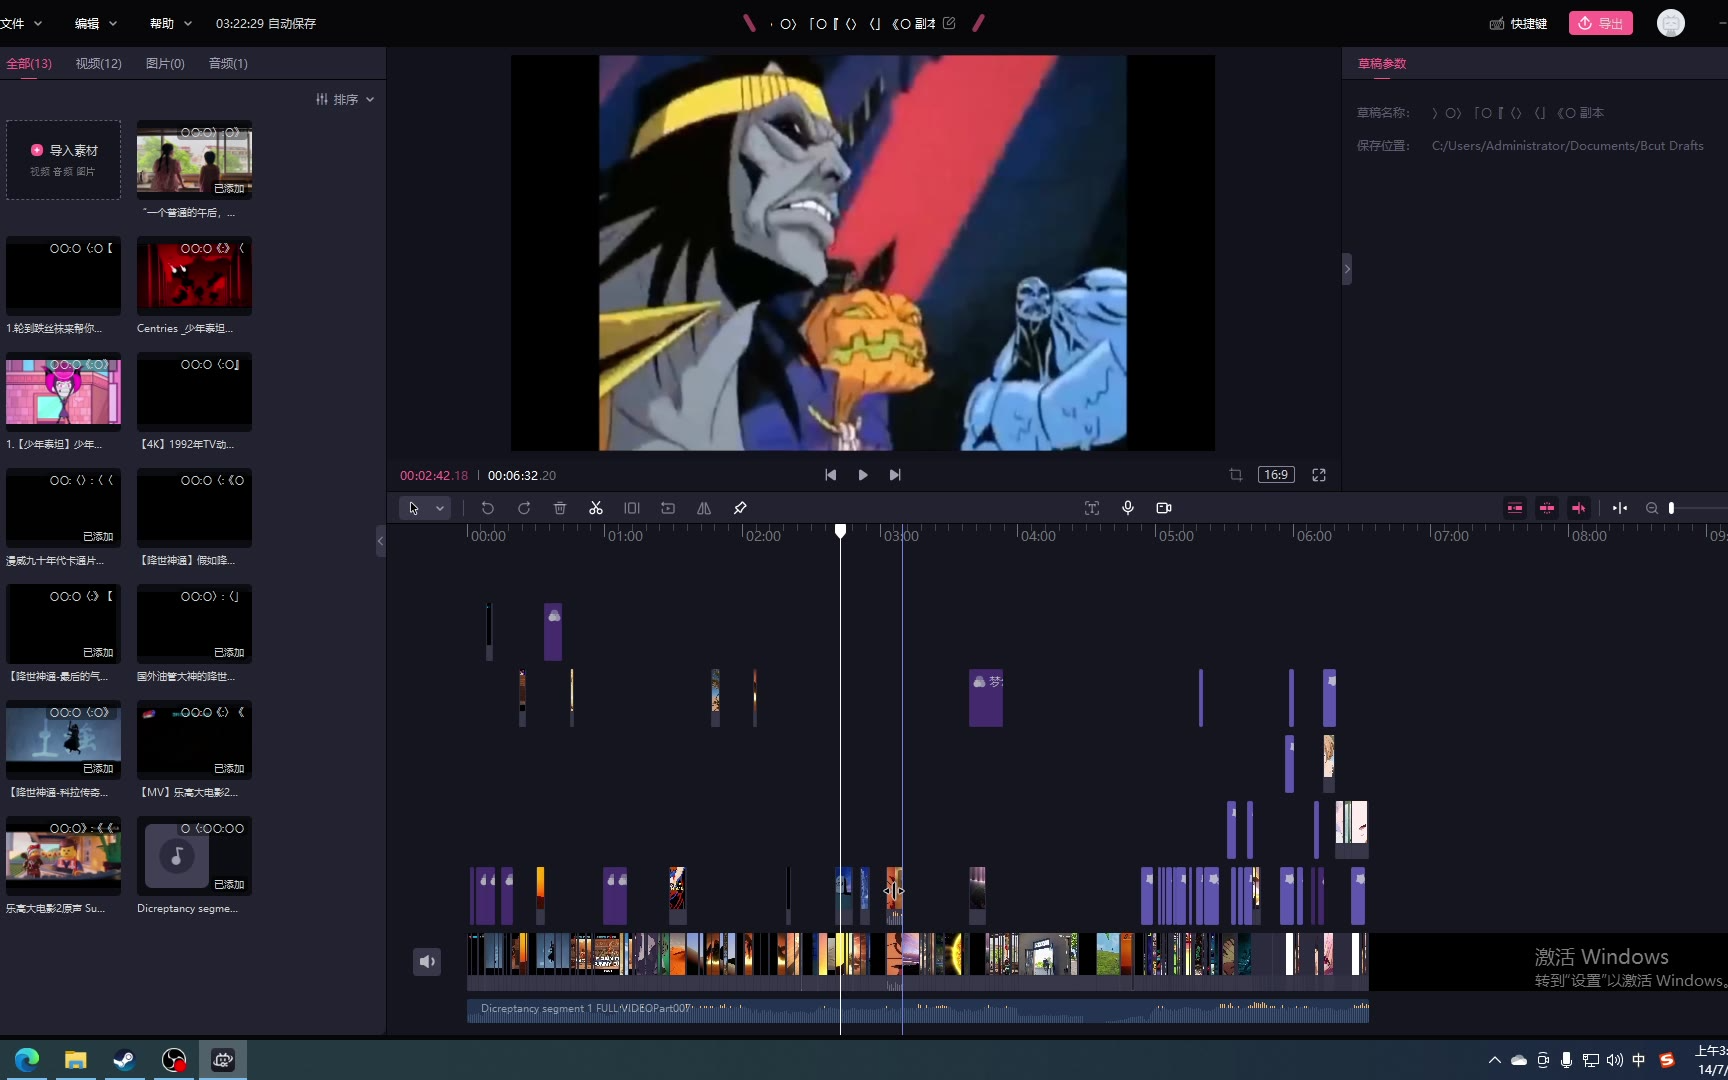
Task: Open the 草稿参数 tab
Action: 1382,63
